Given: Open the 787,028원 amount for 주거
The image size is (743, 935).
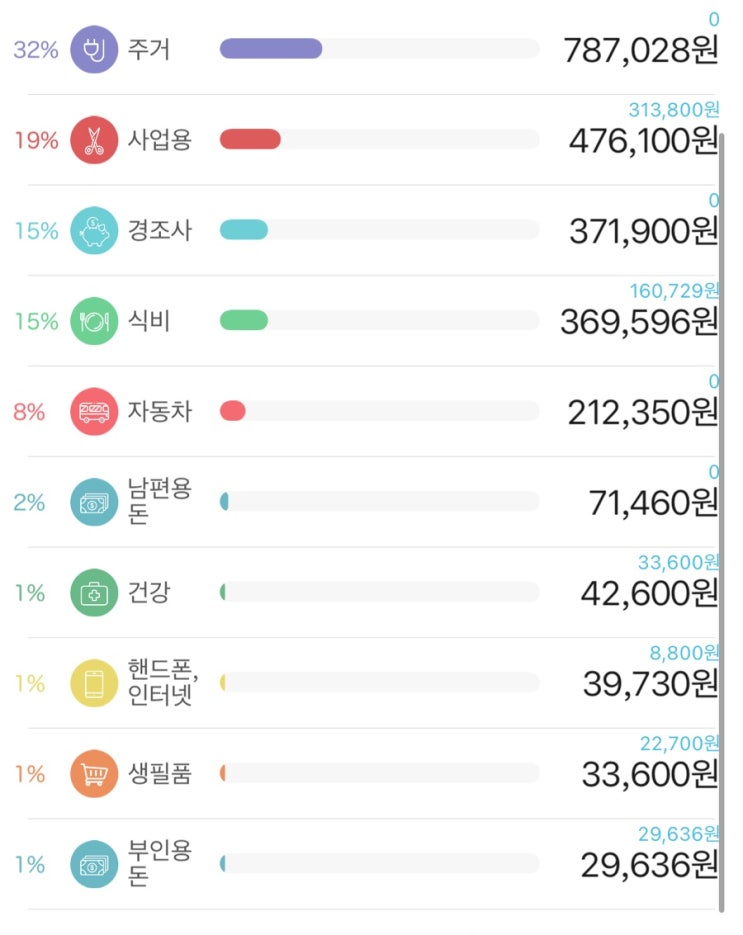Looking at the screenshot, I should coord(640,50).
